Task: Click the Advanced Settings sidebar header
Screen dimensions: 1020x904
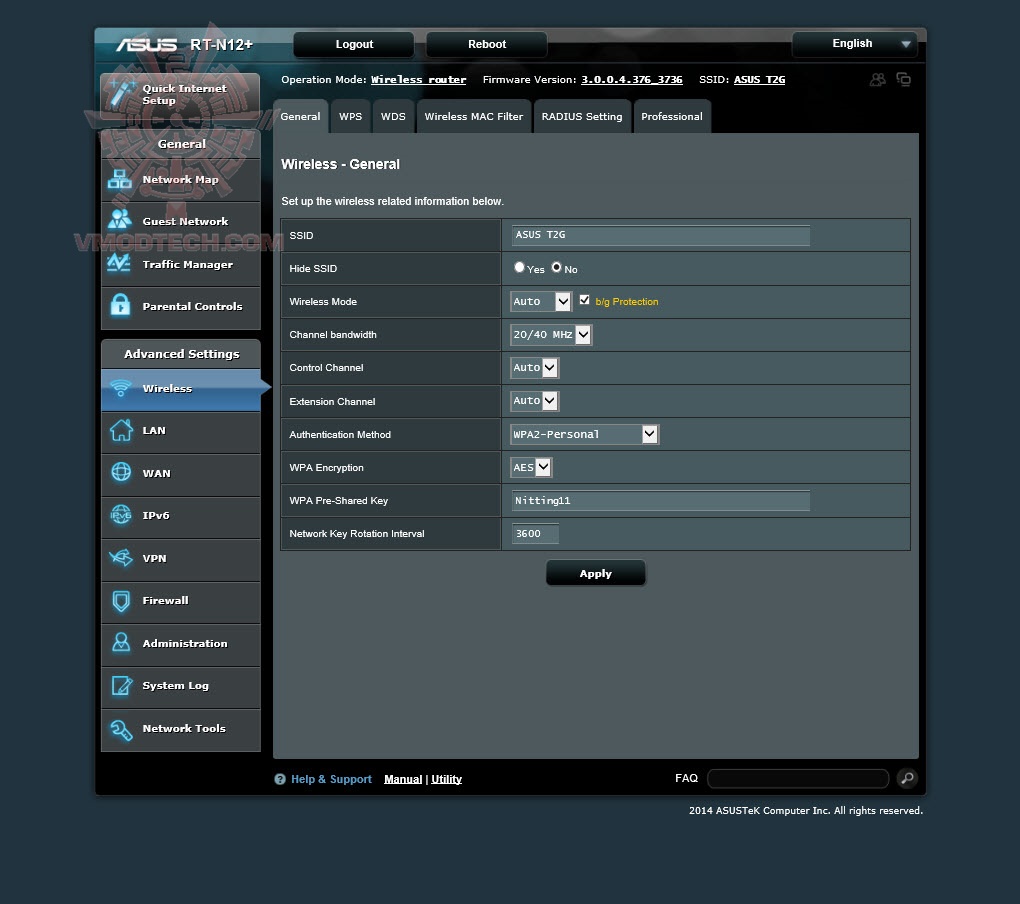Action: coord(181,354)
